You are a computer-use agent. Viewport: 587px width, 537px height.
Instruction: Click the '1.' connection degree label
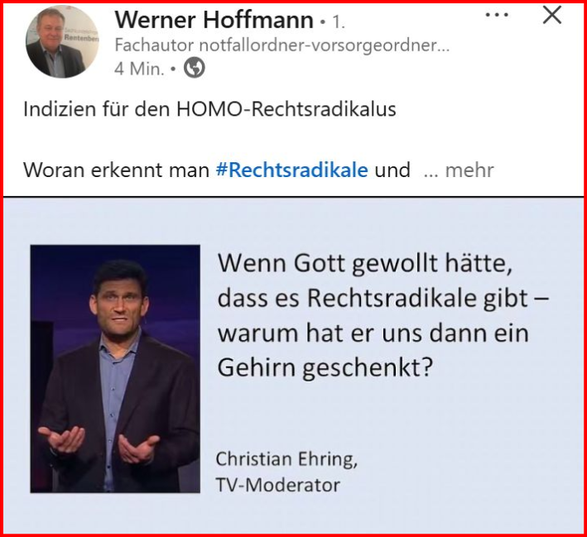(338, 22)
